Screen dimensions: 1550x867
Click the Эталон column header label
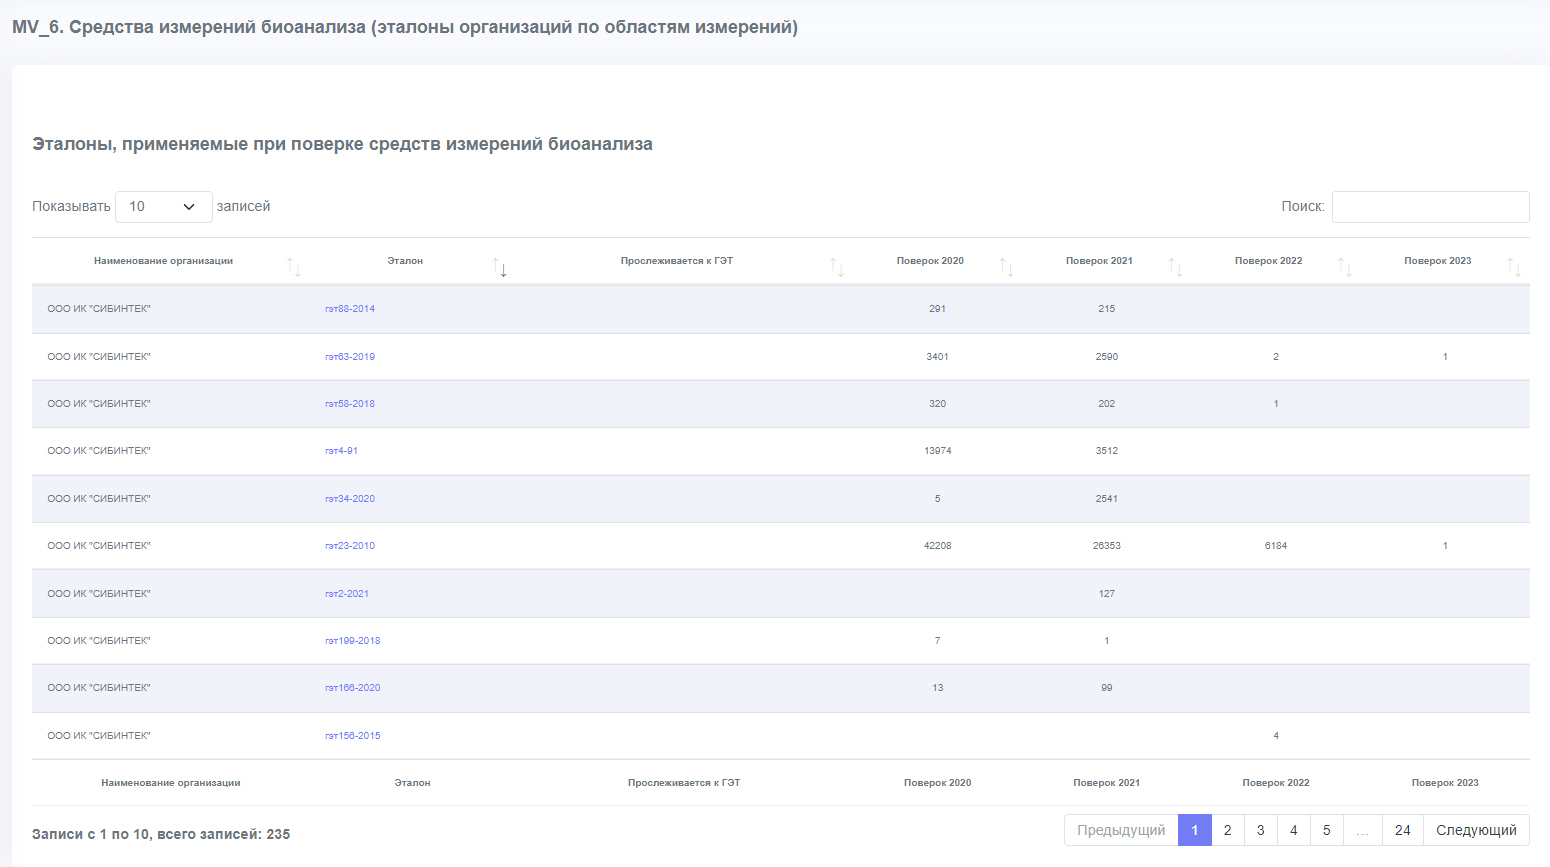click(x=405, y=261)
